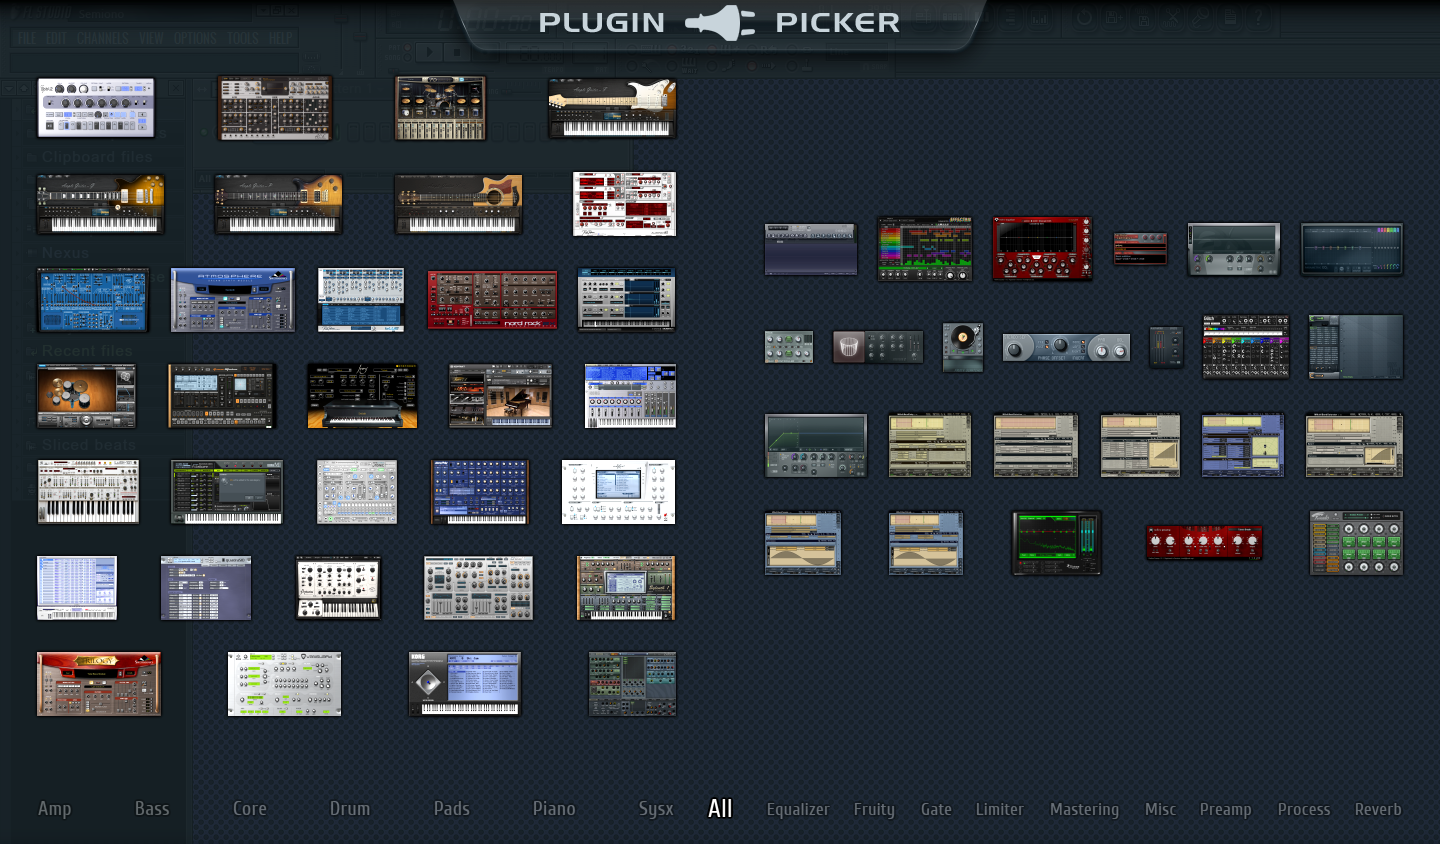Pick the grand piano on wooden floor plugin
Image resolution: width=1440 pixels, height=844 pixels.
(x=500, y=396)
